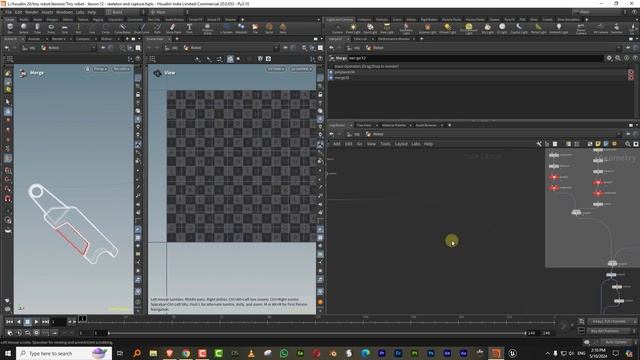Add an Ambient Light from the shelf

[558, 28]
